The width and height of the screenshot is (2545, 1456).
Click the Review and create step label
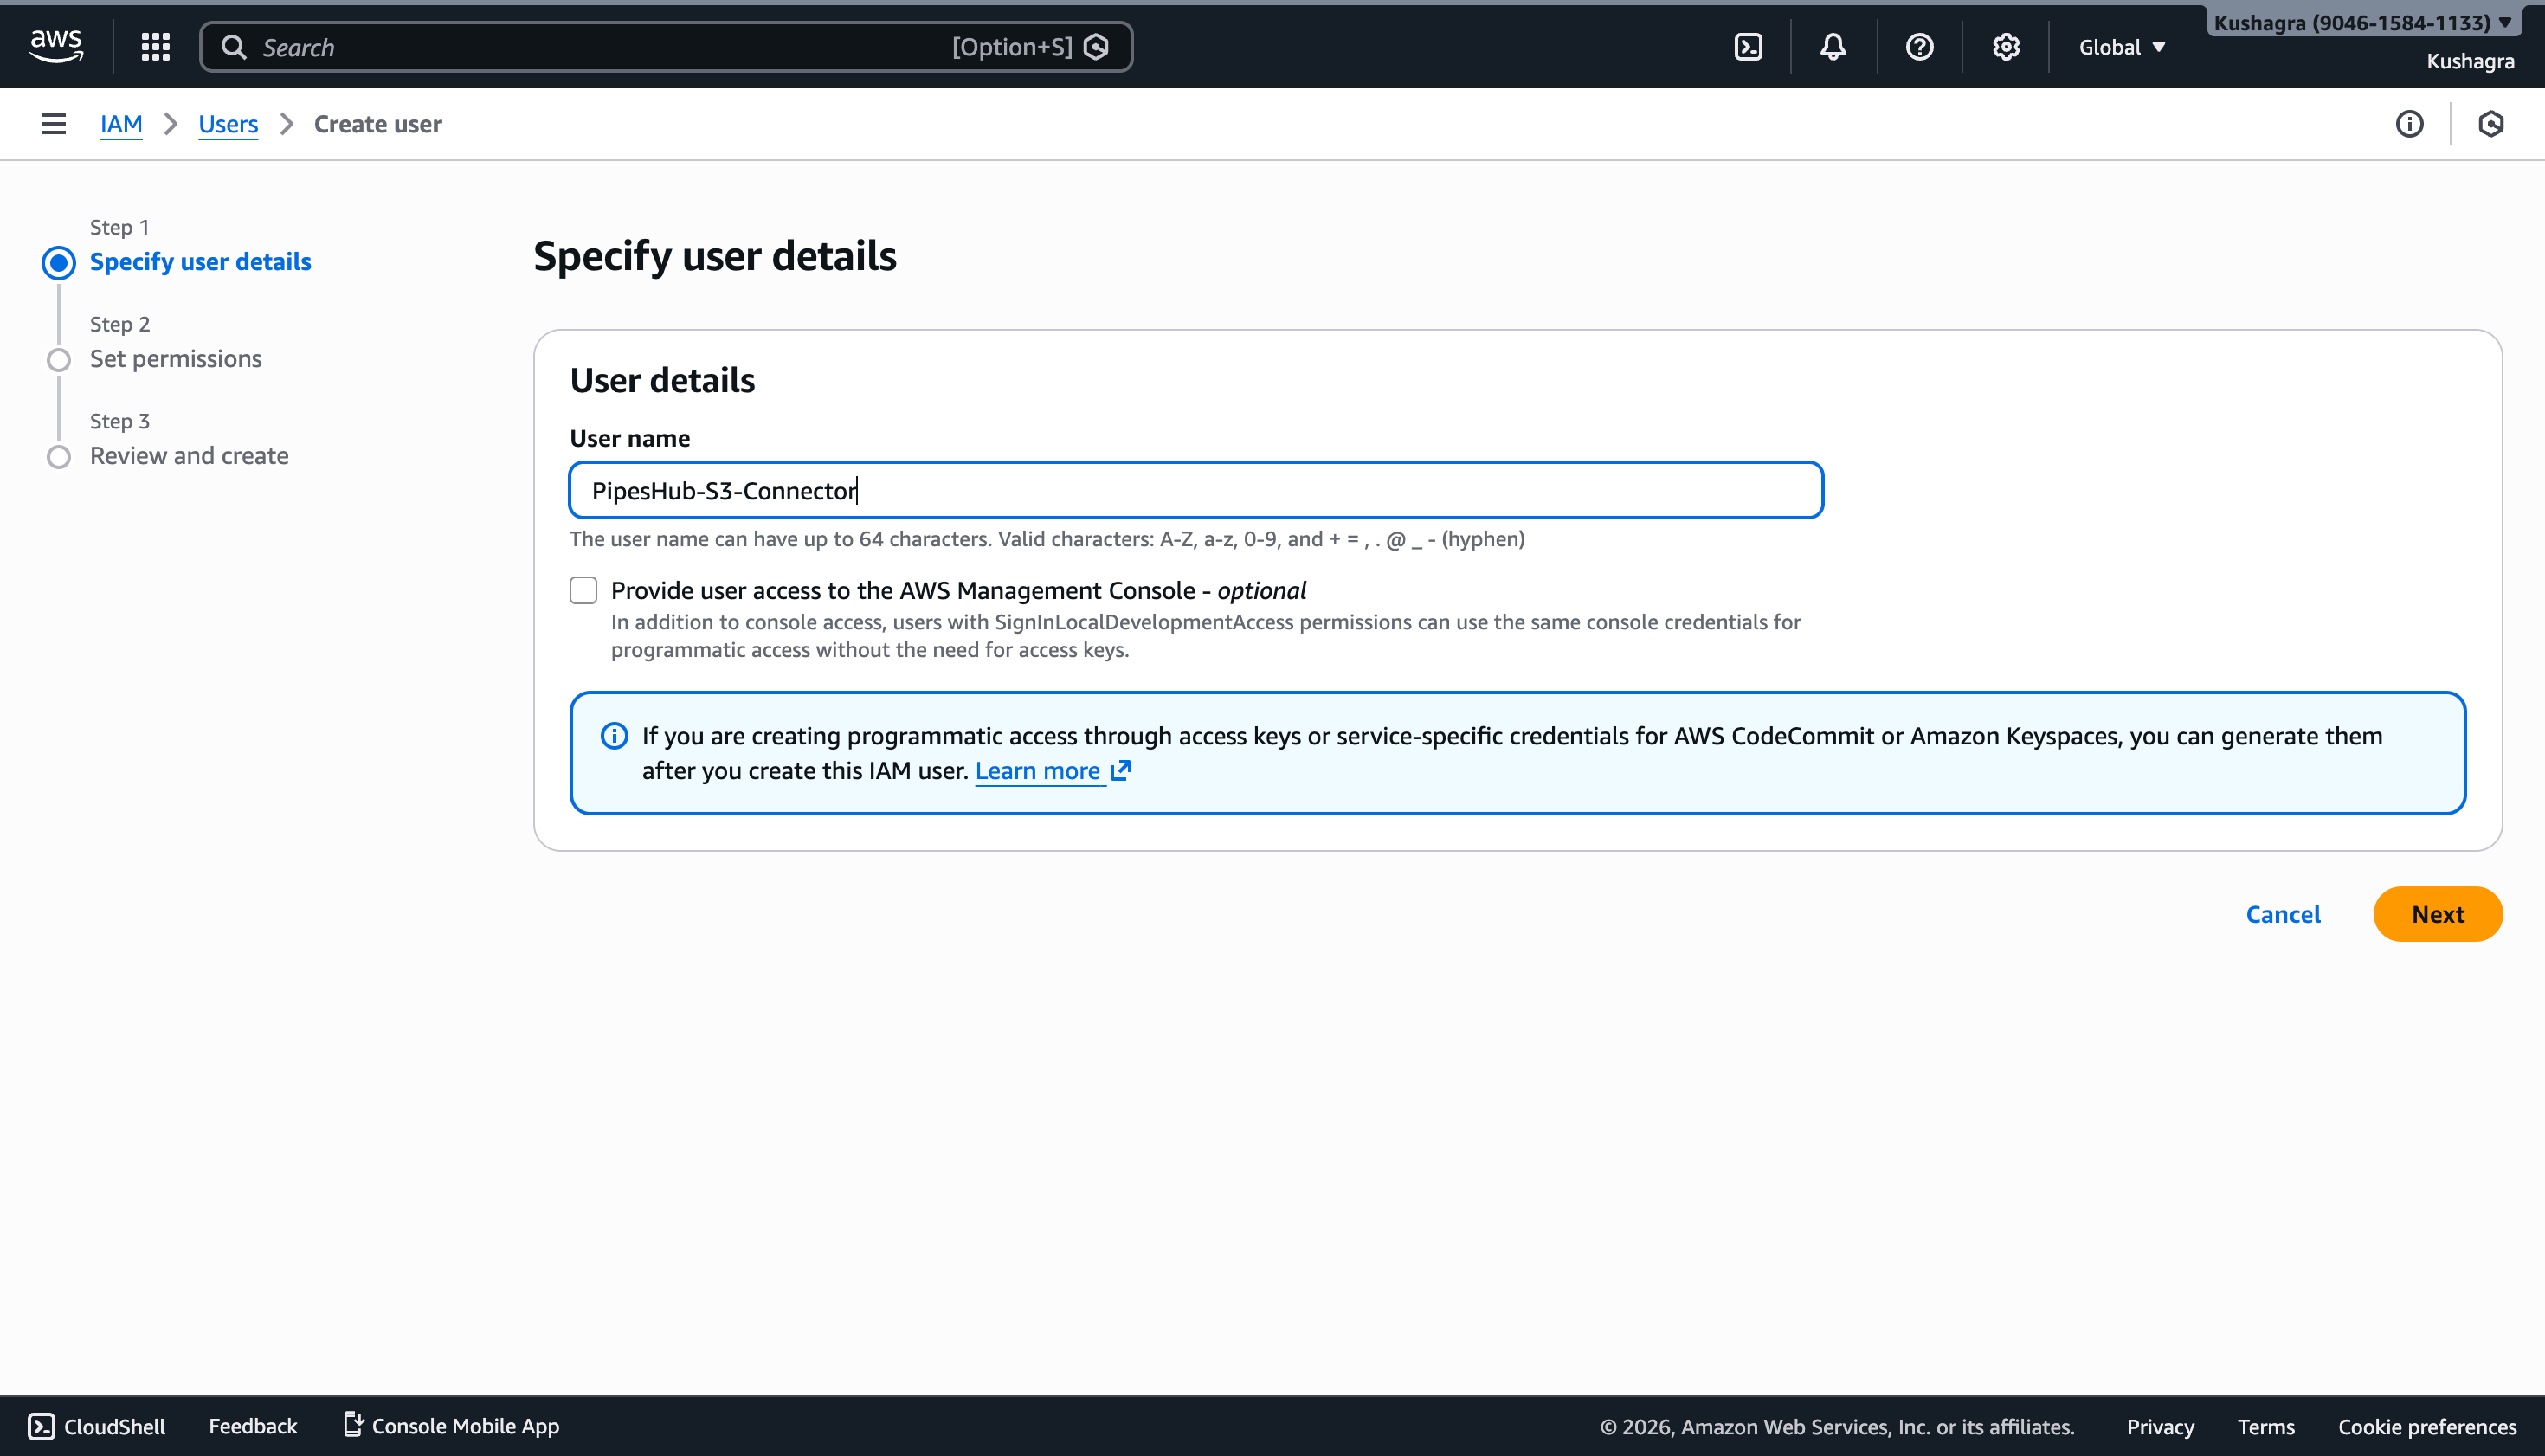[x=189, y=456]
